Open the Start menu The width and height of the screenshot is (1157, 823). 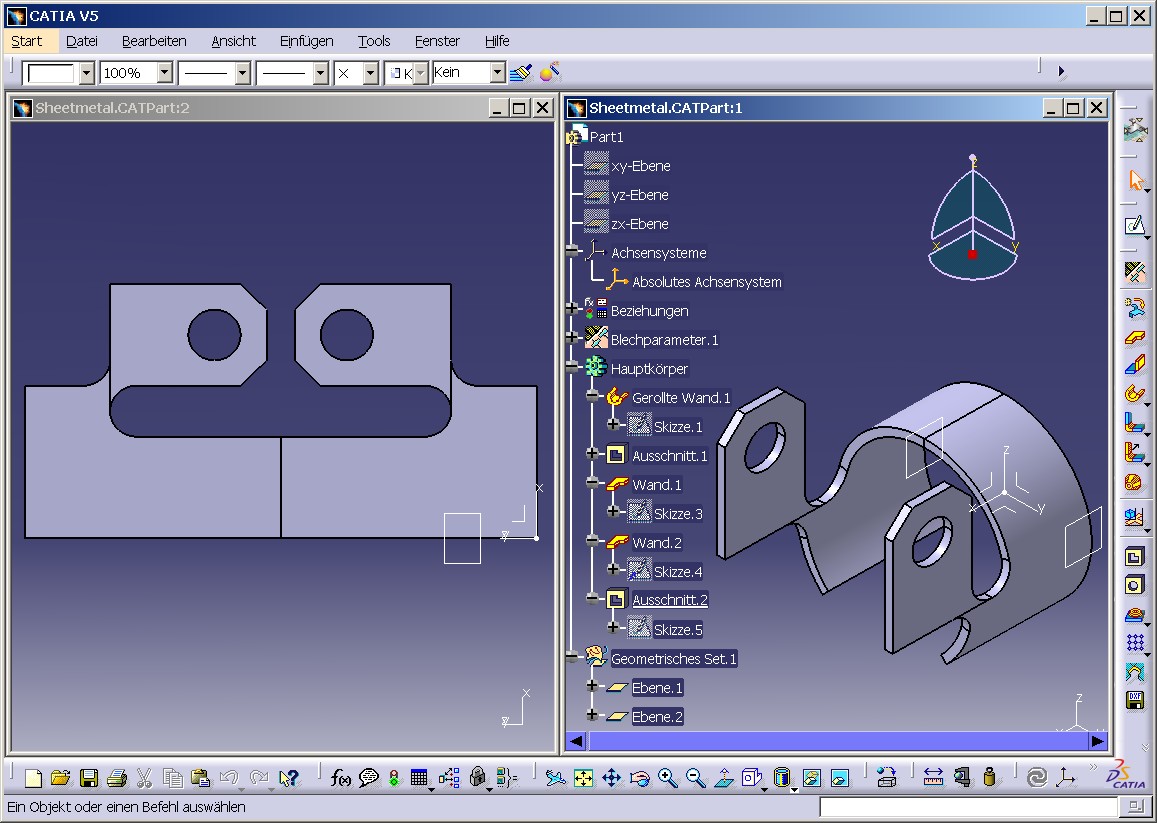pos(27,41)
